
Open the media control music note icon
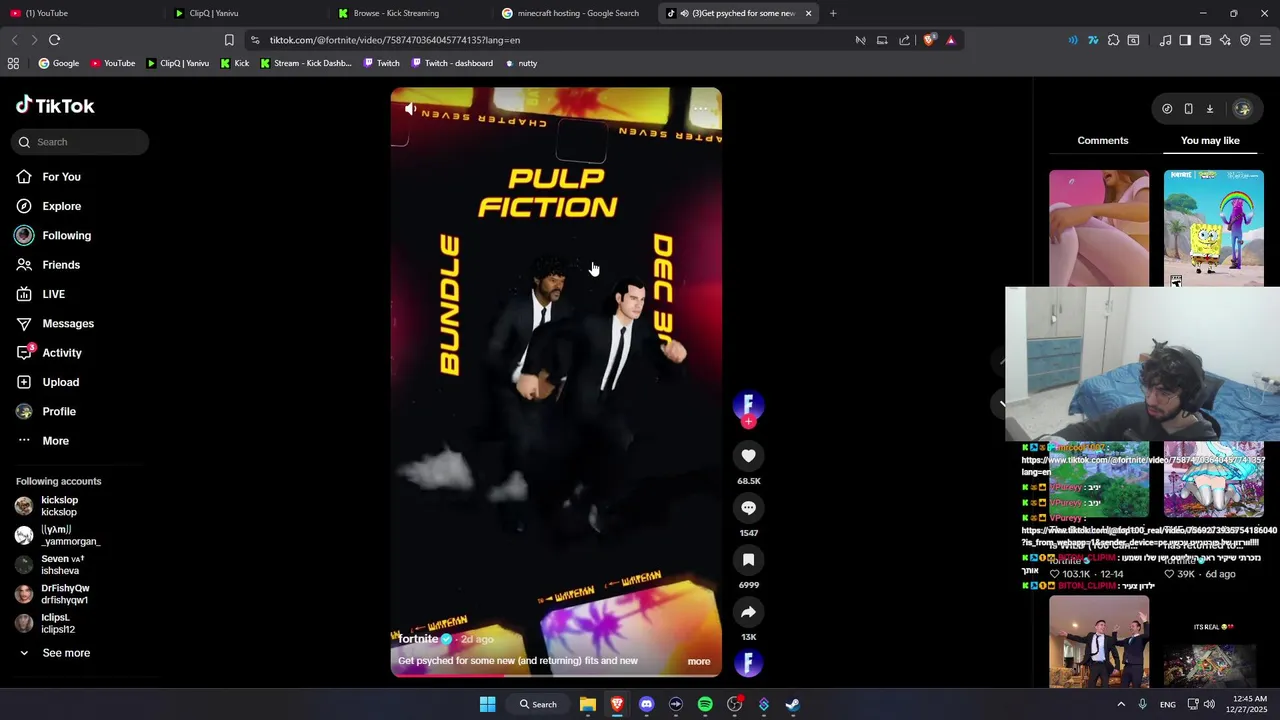click(1165, 40)
